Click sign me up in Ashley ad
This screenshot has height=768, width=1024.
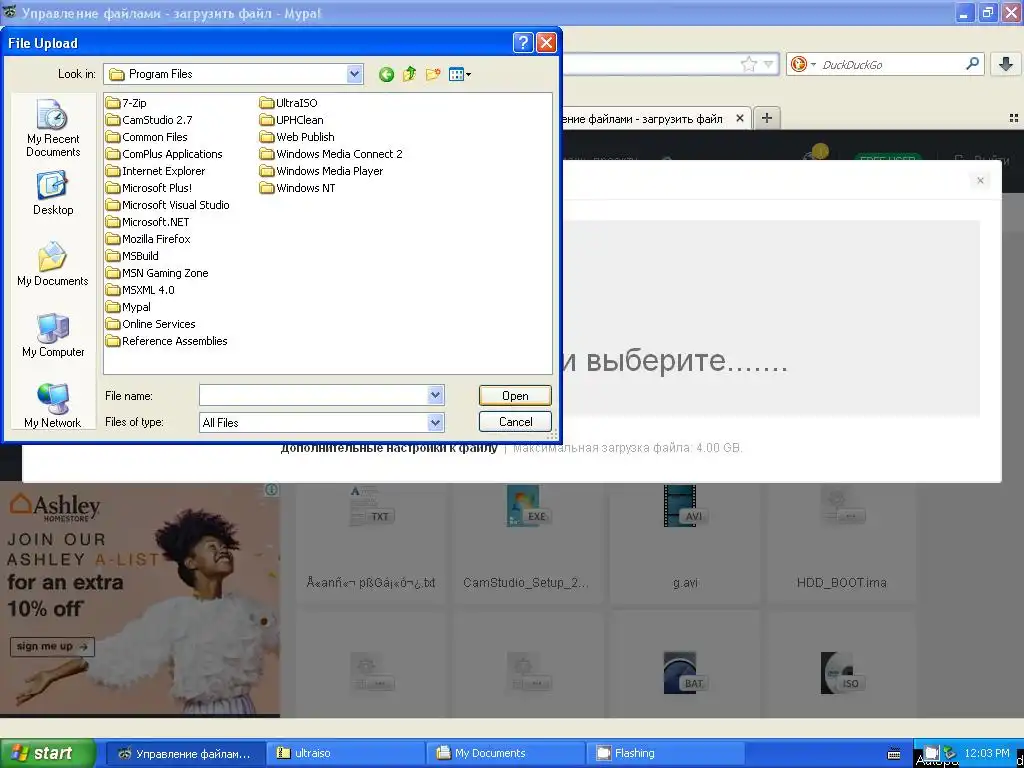pos(52,647)
